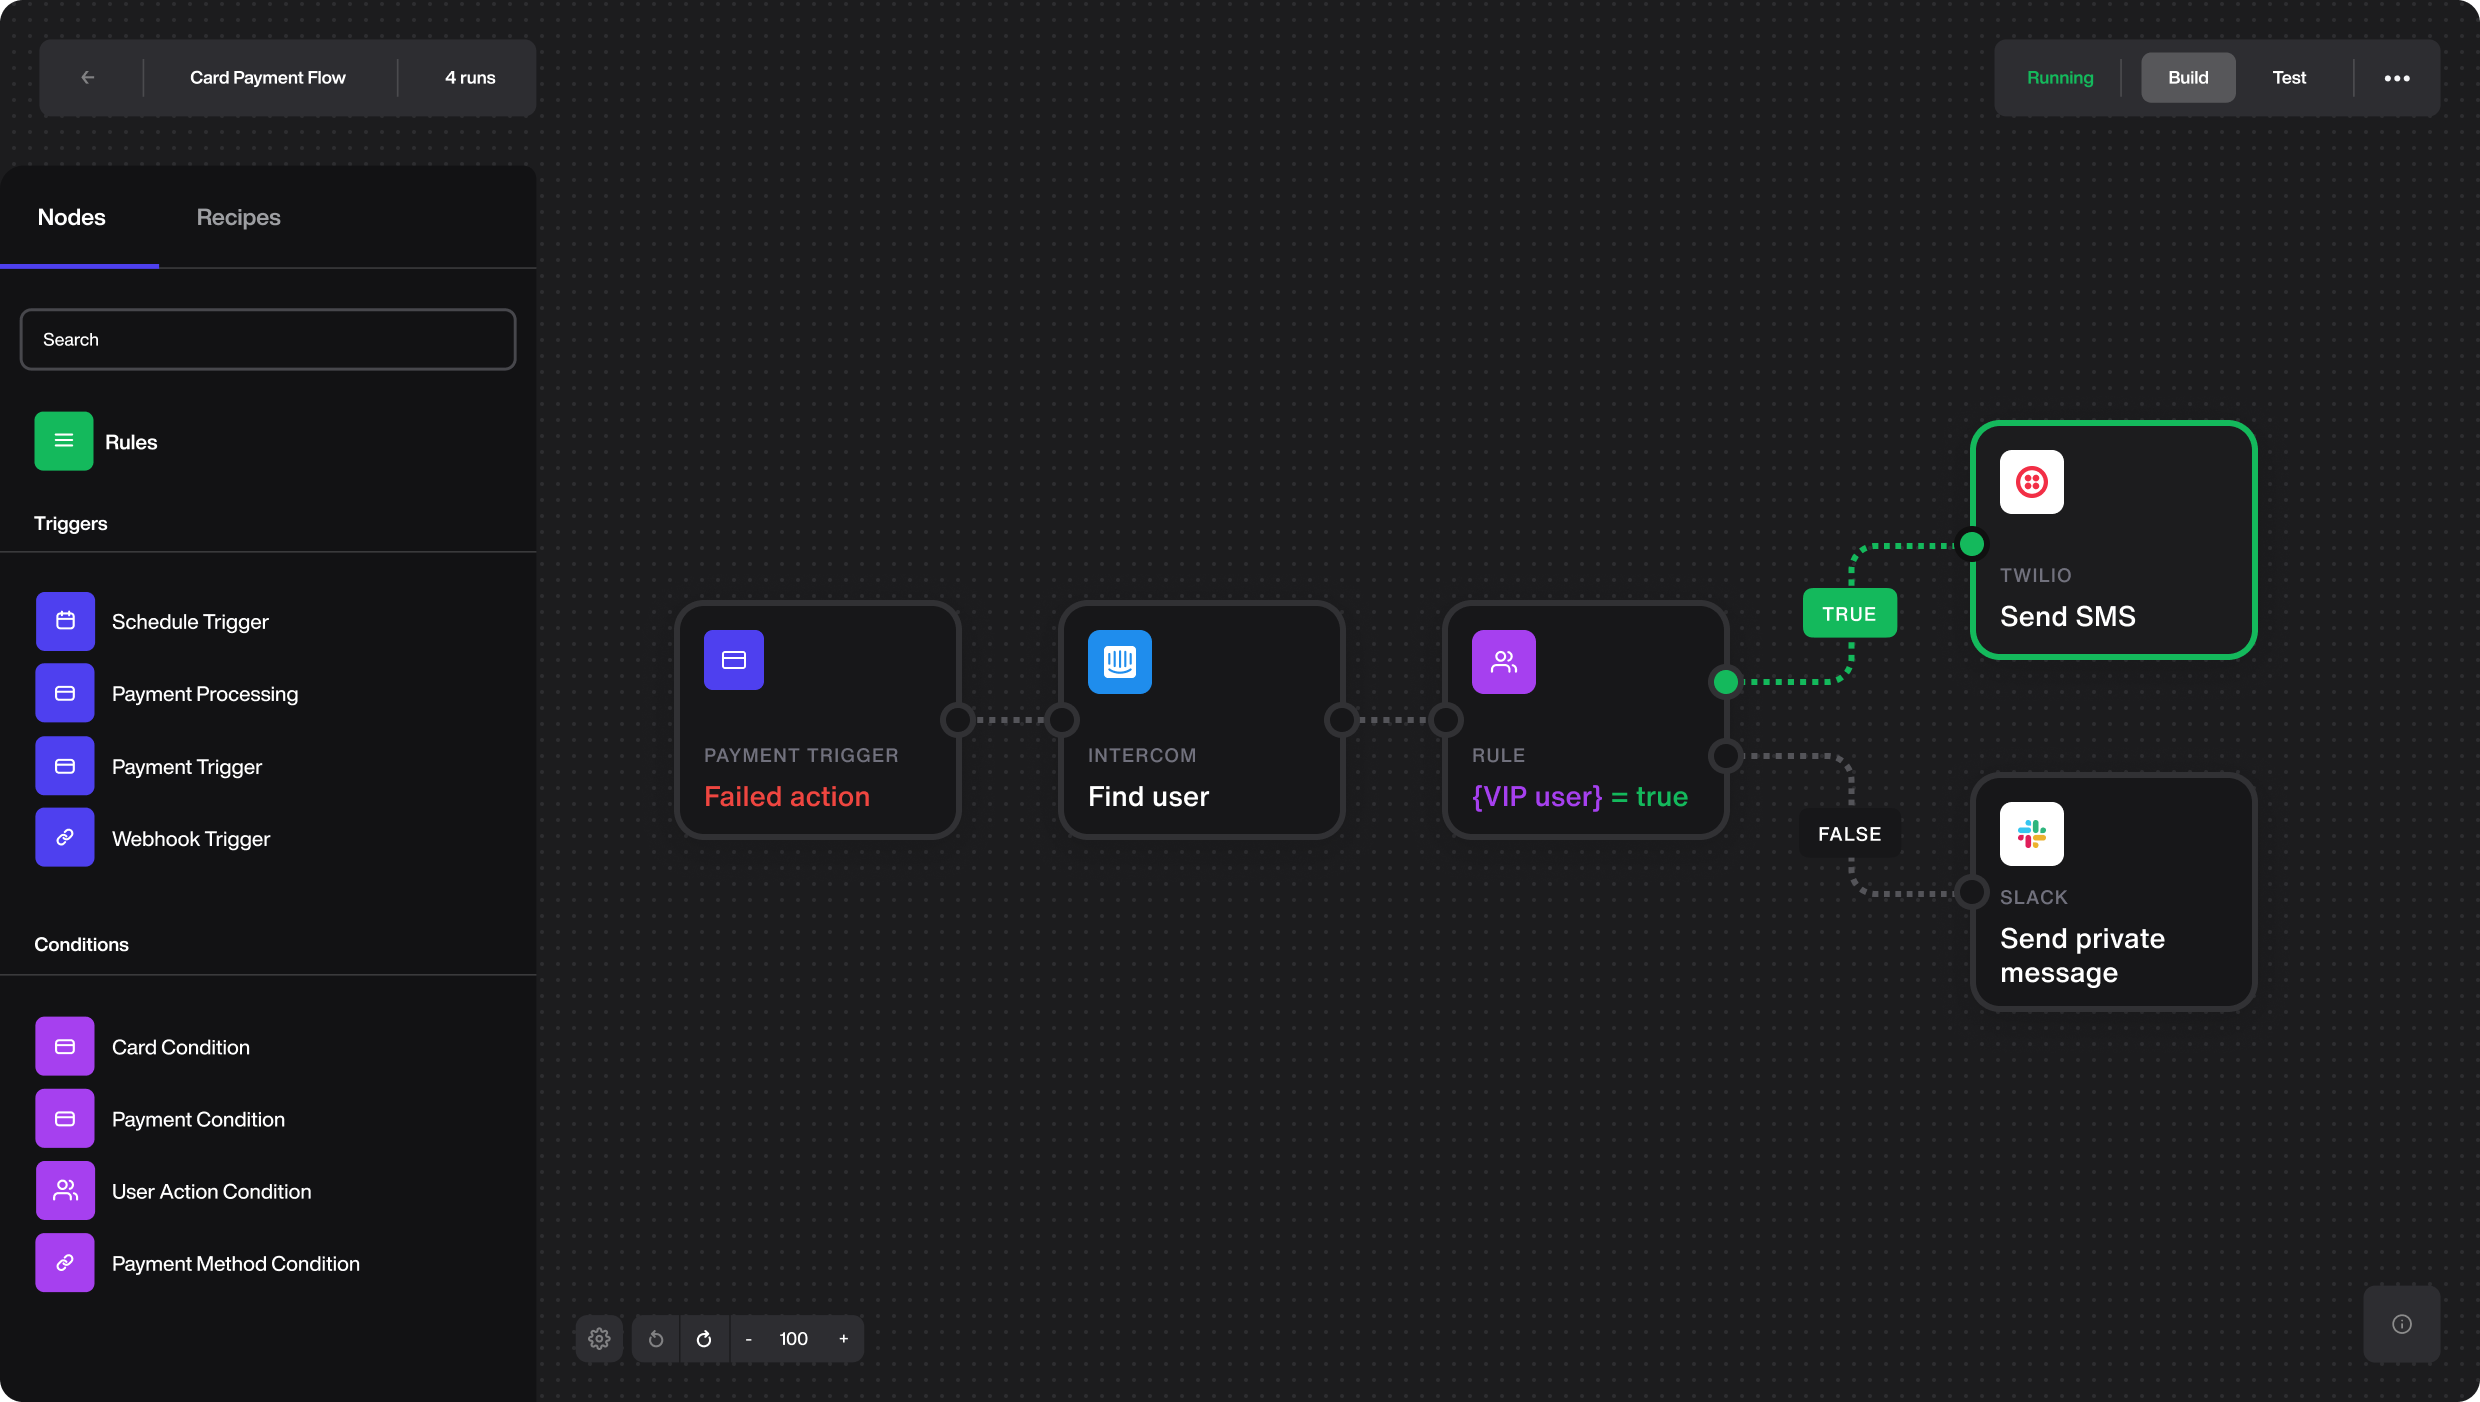Switch to Test mode
This screenshot has height=1402, width=2480.
click(x=2289, y=77)
